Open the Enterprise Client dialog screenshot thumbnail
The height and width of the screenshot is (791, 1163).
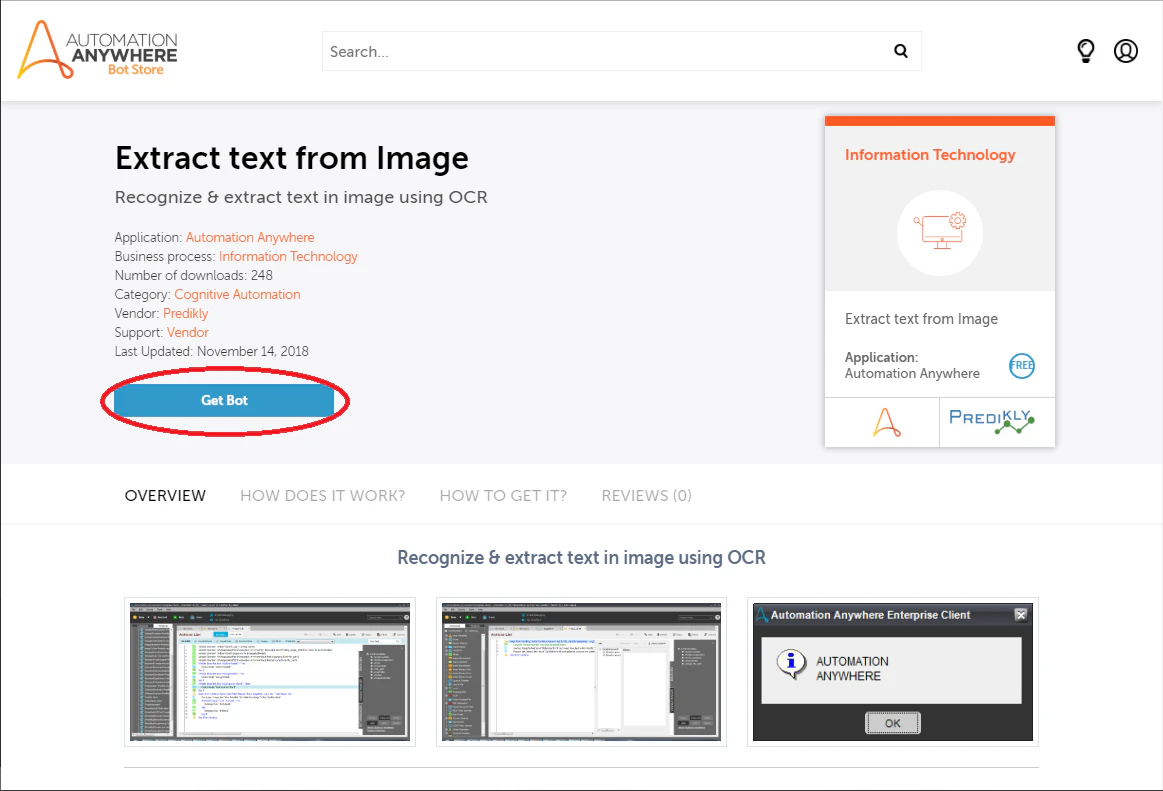pos(893,672)
